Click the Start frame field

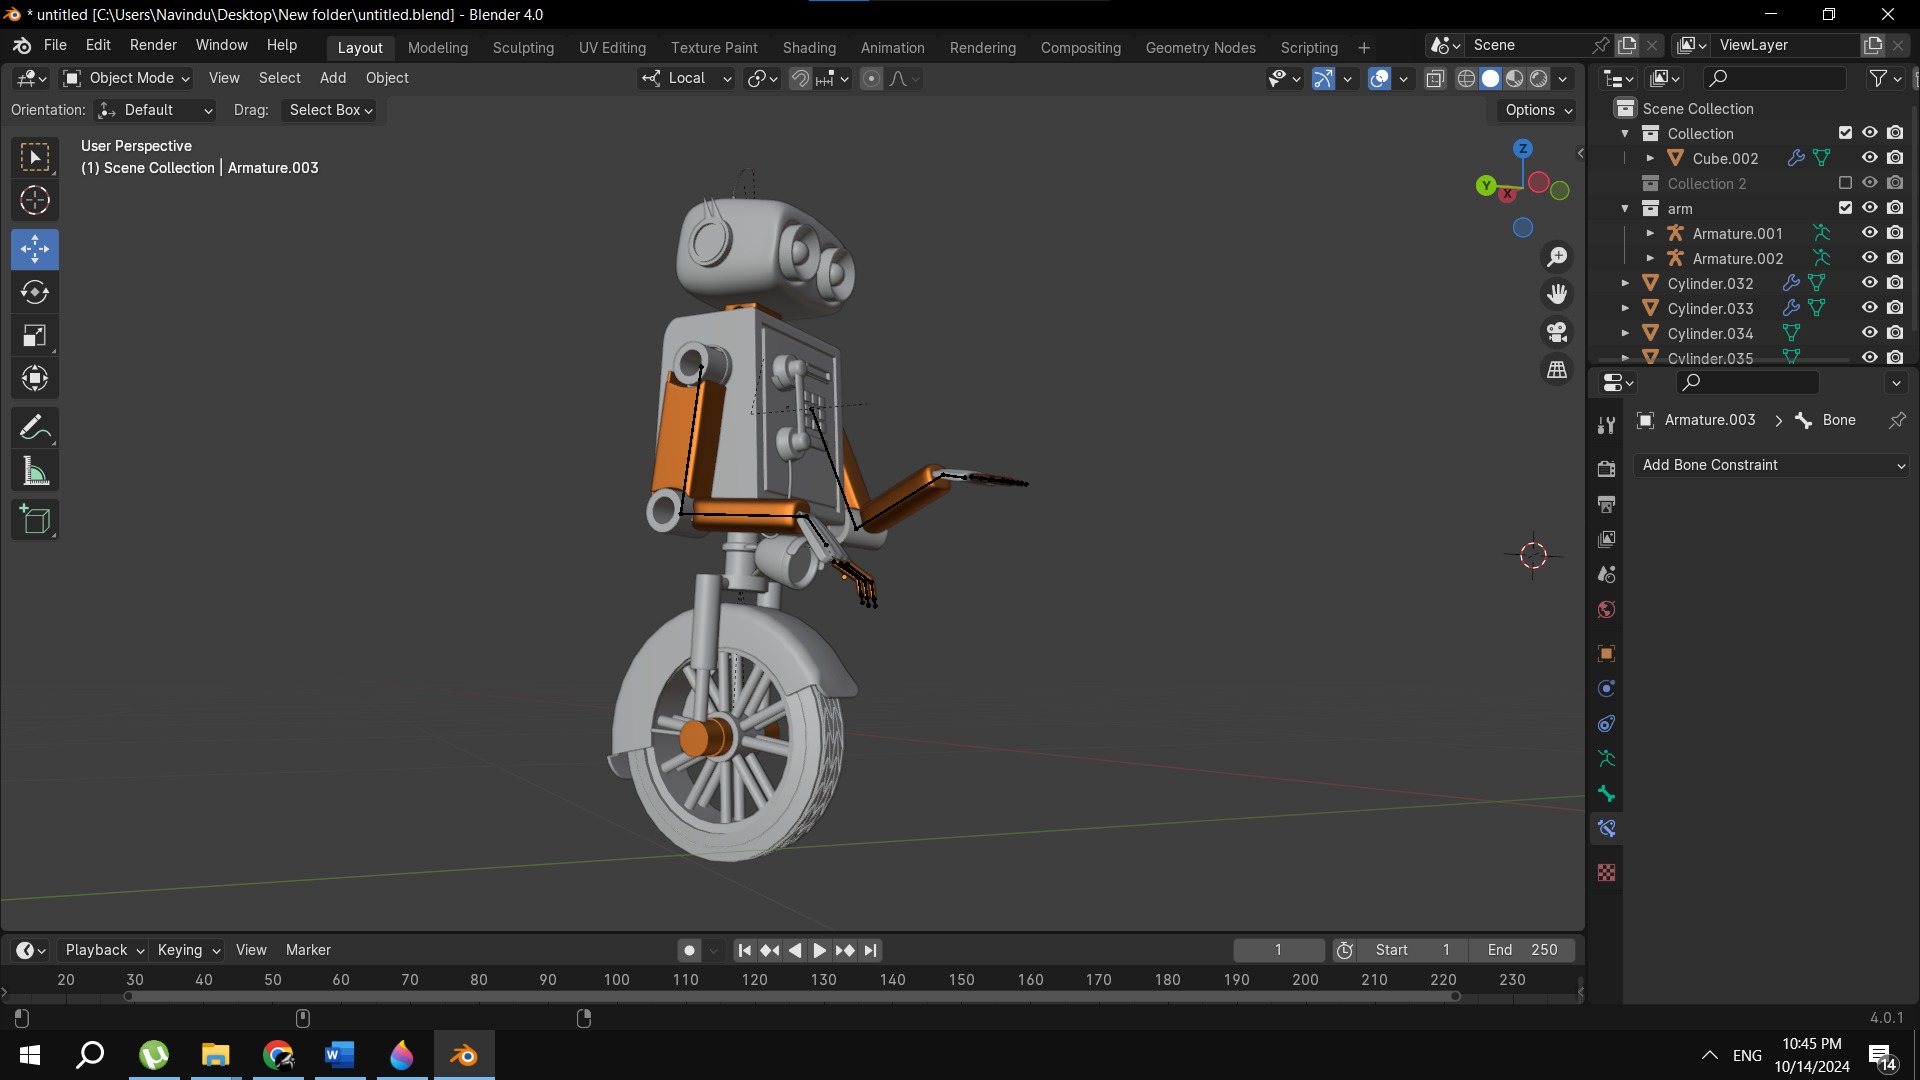click(1412, 950)
